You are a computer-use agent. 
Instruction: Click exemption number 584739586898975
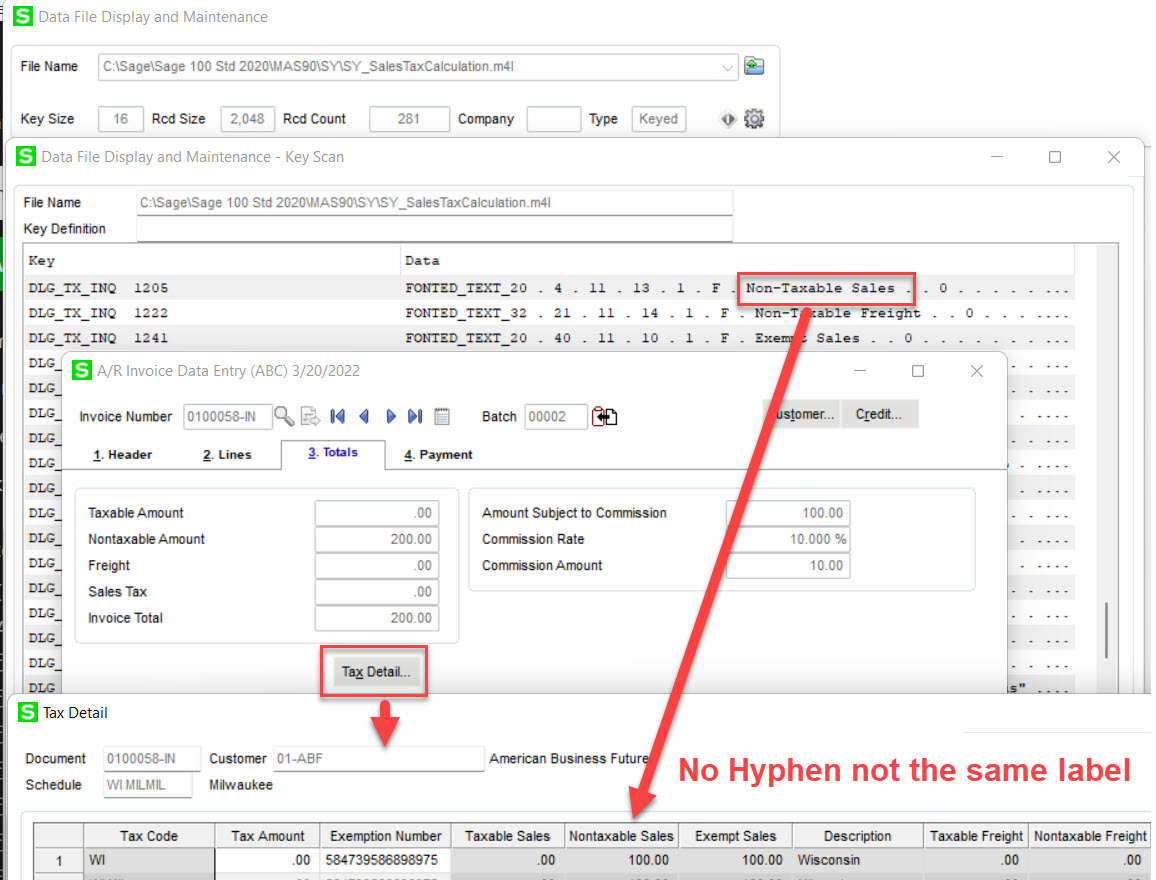[386, 860]
